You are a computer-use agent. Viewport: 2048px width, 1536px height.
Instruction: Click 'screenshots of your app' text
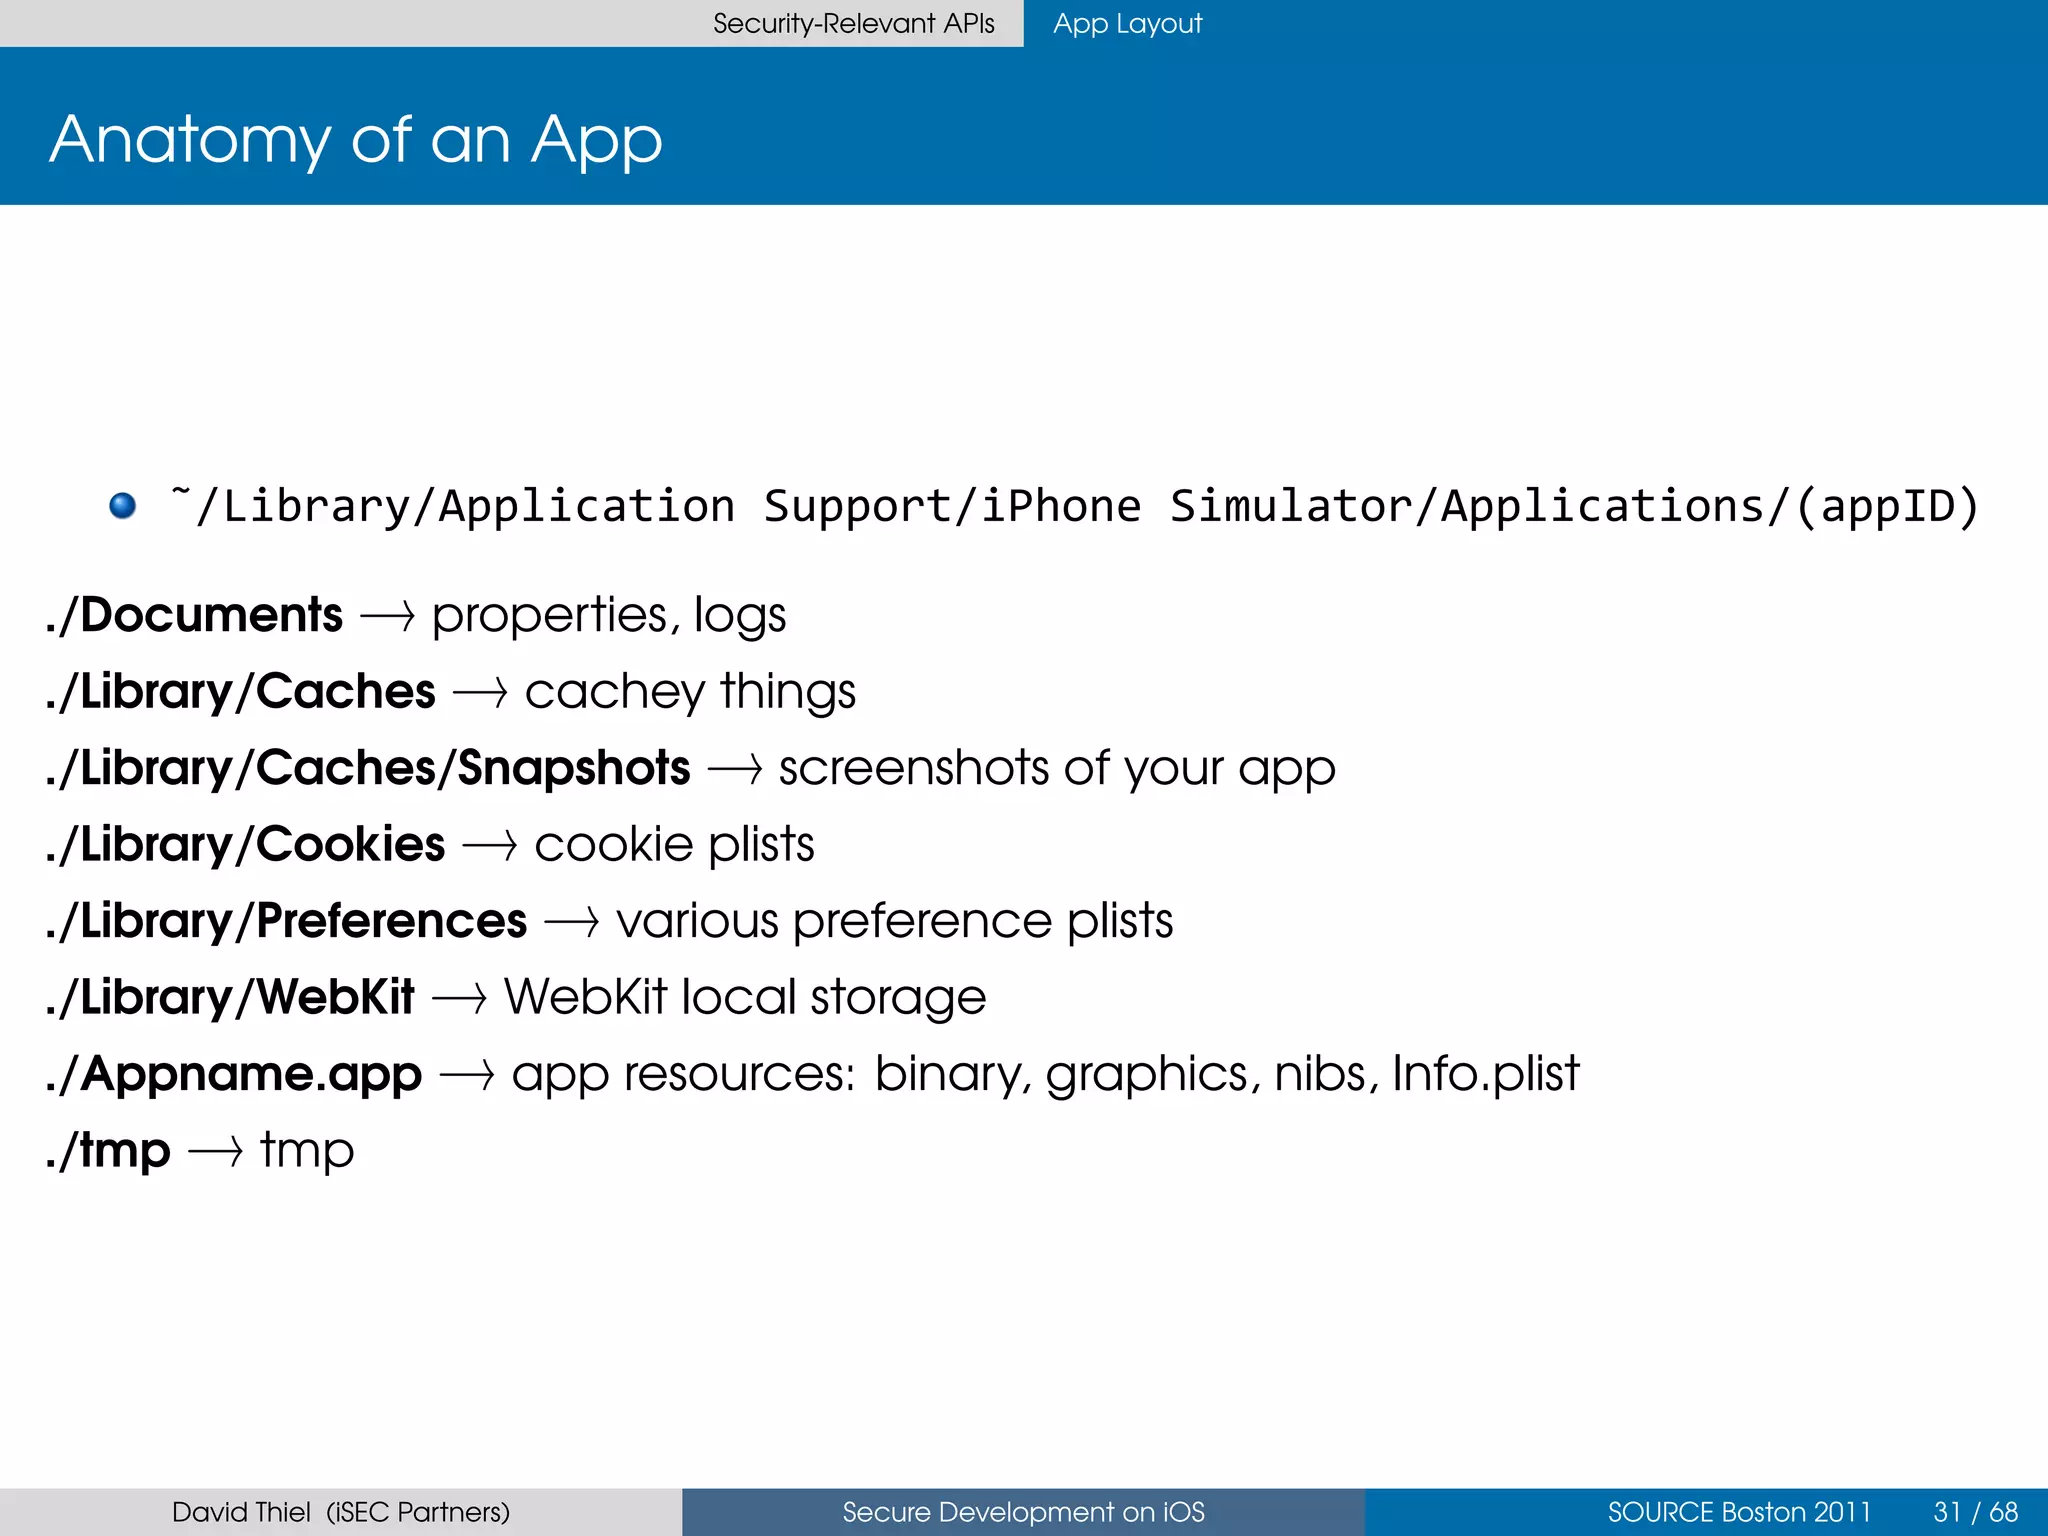[x=1057, y=769]
